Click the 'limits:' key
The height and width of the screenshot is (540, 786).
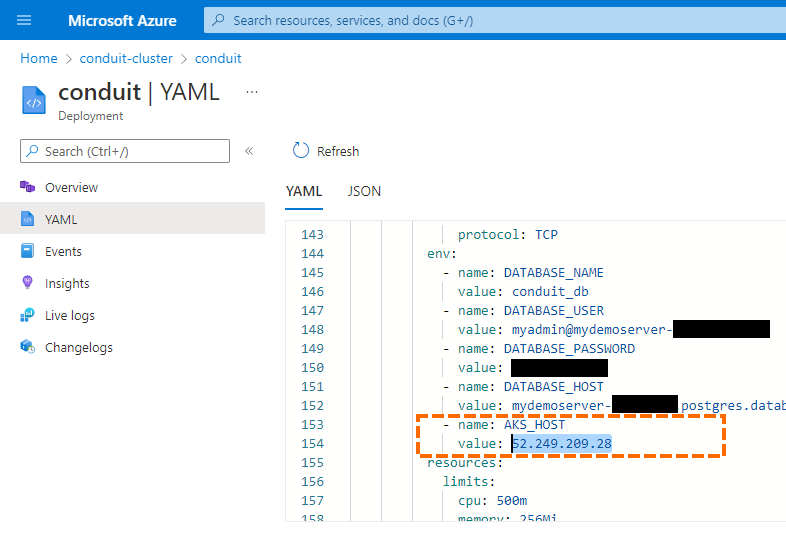pyautogui.click(x=469, y=482)
